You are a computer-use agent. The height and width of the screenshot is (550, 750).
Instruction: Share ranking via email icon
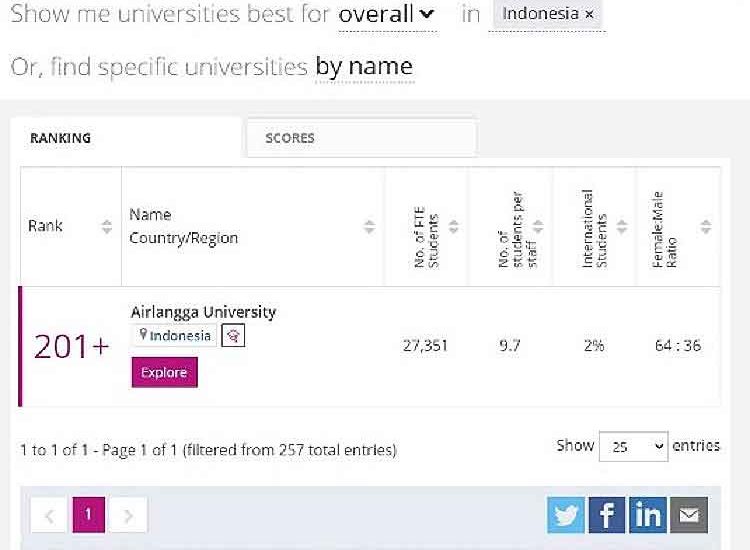[x=689, y=515]
